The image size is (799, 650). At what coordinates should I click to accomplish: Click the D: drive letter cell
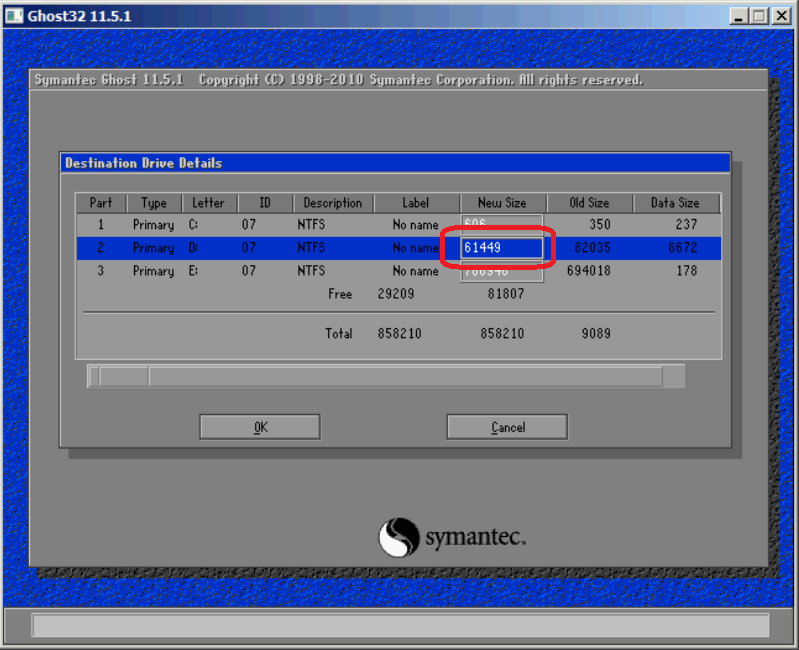click(x=193, y=248)
